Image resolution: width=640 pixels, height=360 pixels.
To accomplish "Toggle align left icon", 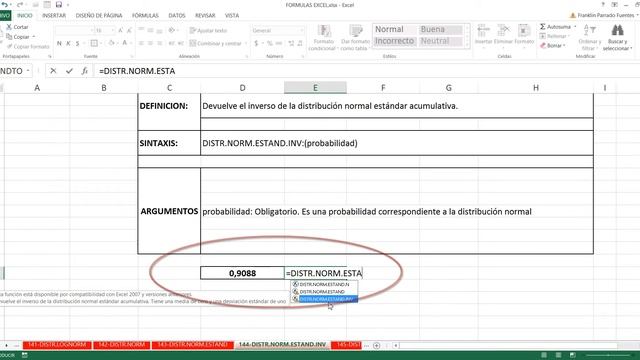I will click(x=141, y=43).
